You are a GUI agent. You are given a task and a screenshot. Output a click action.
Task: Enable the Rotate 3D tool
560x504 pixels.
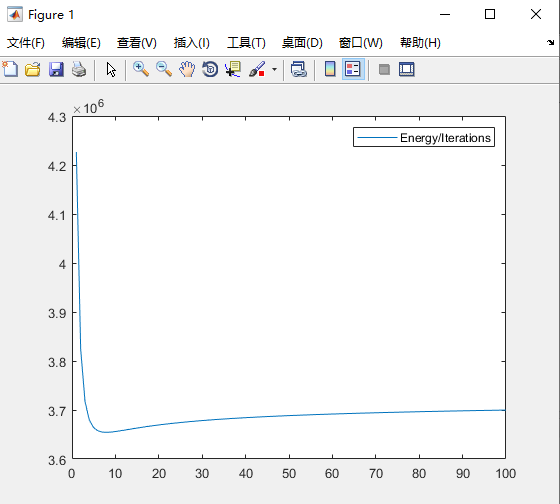coord(210,69)
